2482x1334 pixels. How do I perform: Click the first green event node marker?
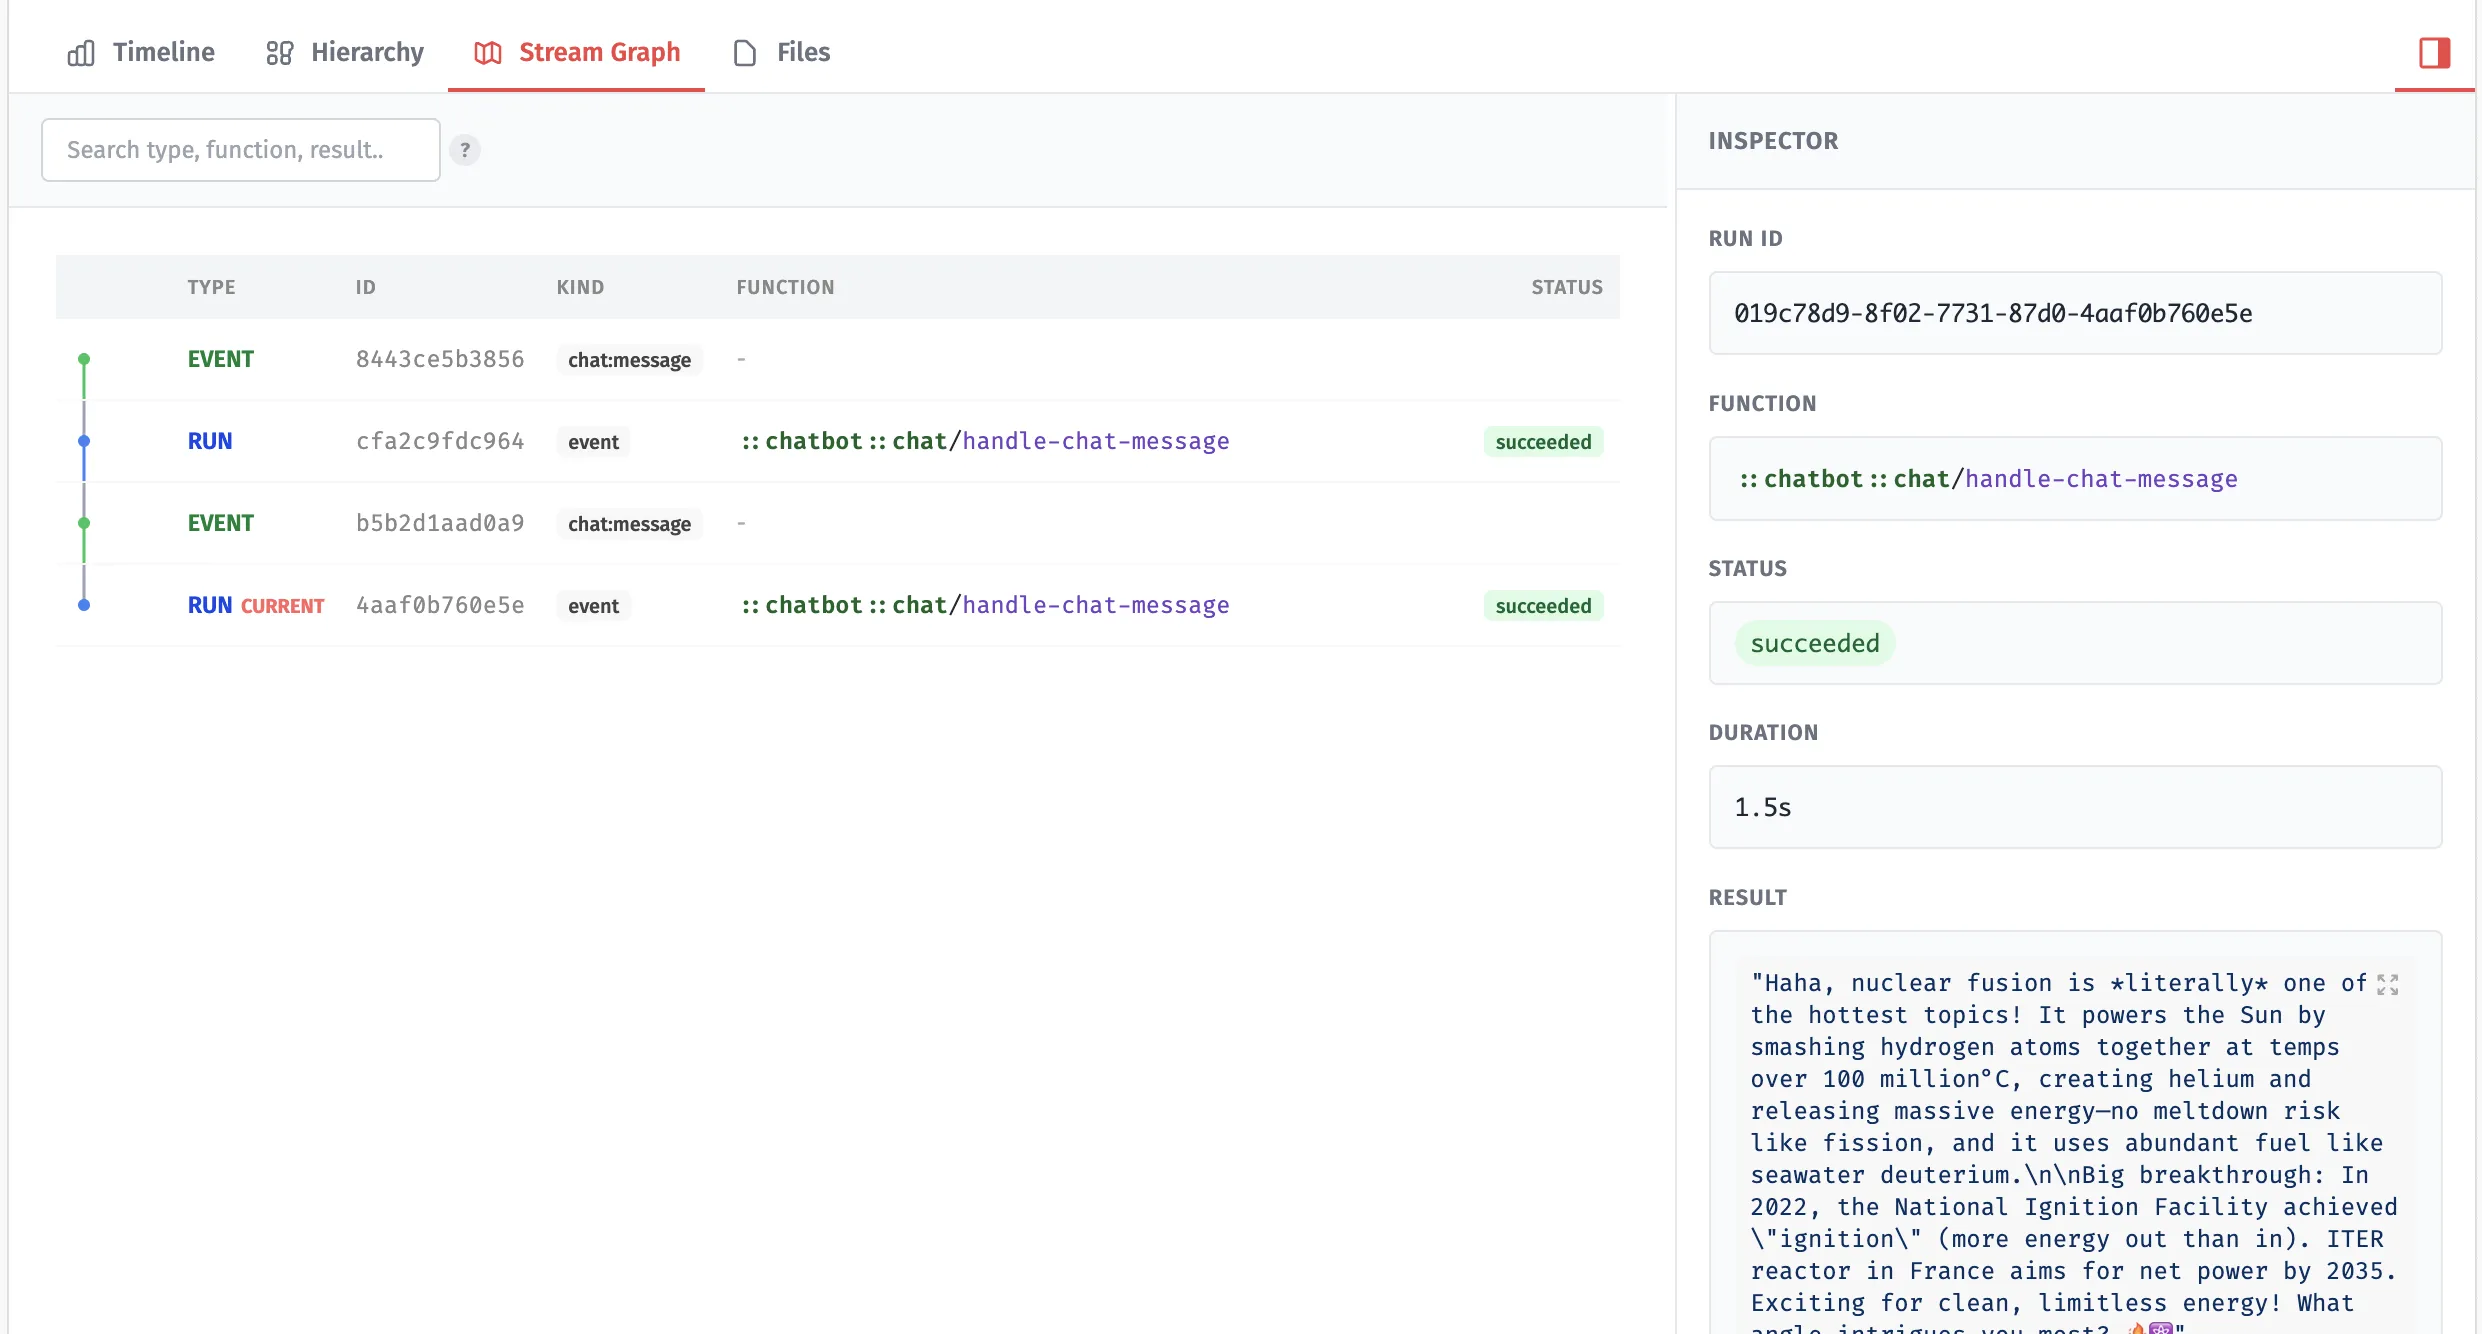point(84,358)
